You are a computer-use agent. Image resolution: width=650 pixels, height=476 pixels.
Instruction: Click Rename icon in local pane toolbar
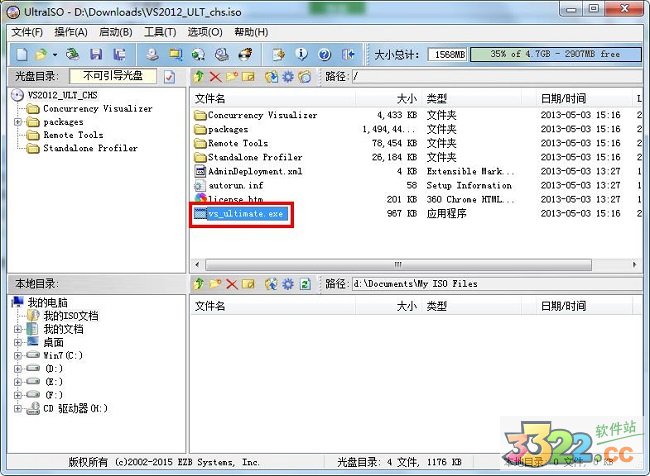pyautogui.click(x=248, y=284)
